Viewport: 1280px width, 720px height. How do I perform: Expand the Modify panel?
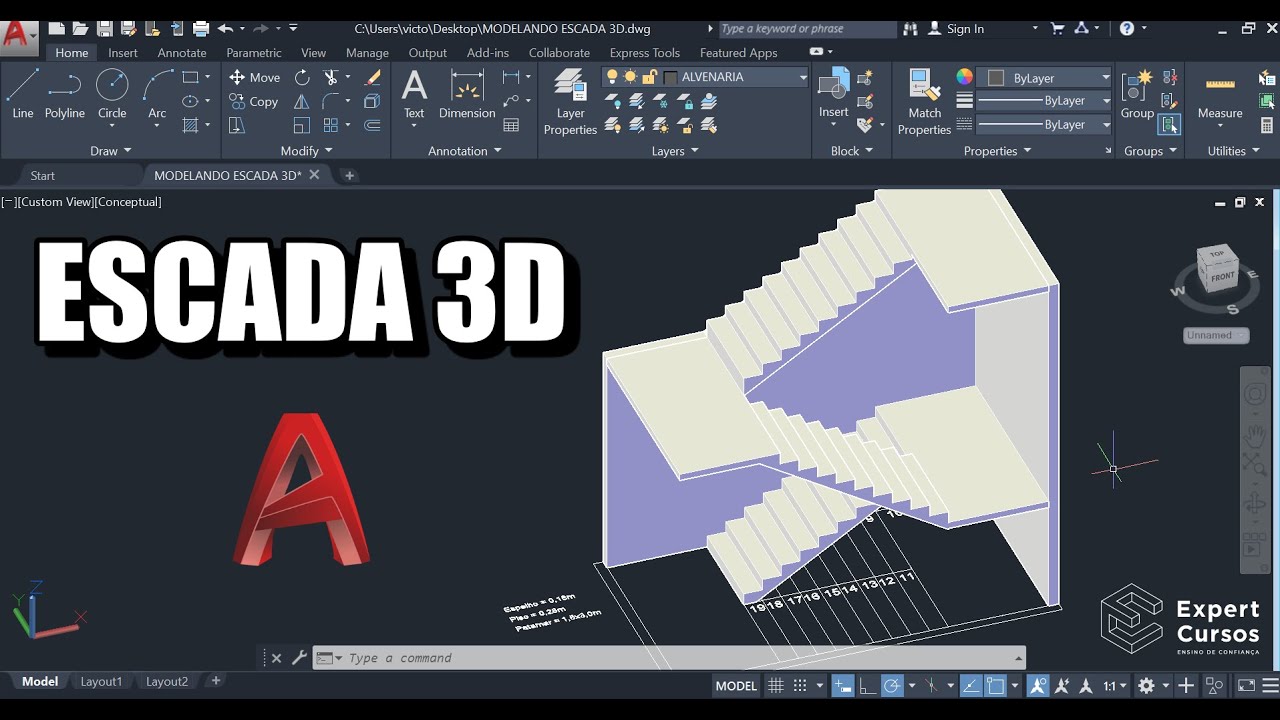[306, 151]
